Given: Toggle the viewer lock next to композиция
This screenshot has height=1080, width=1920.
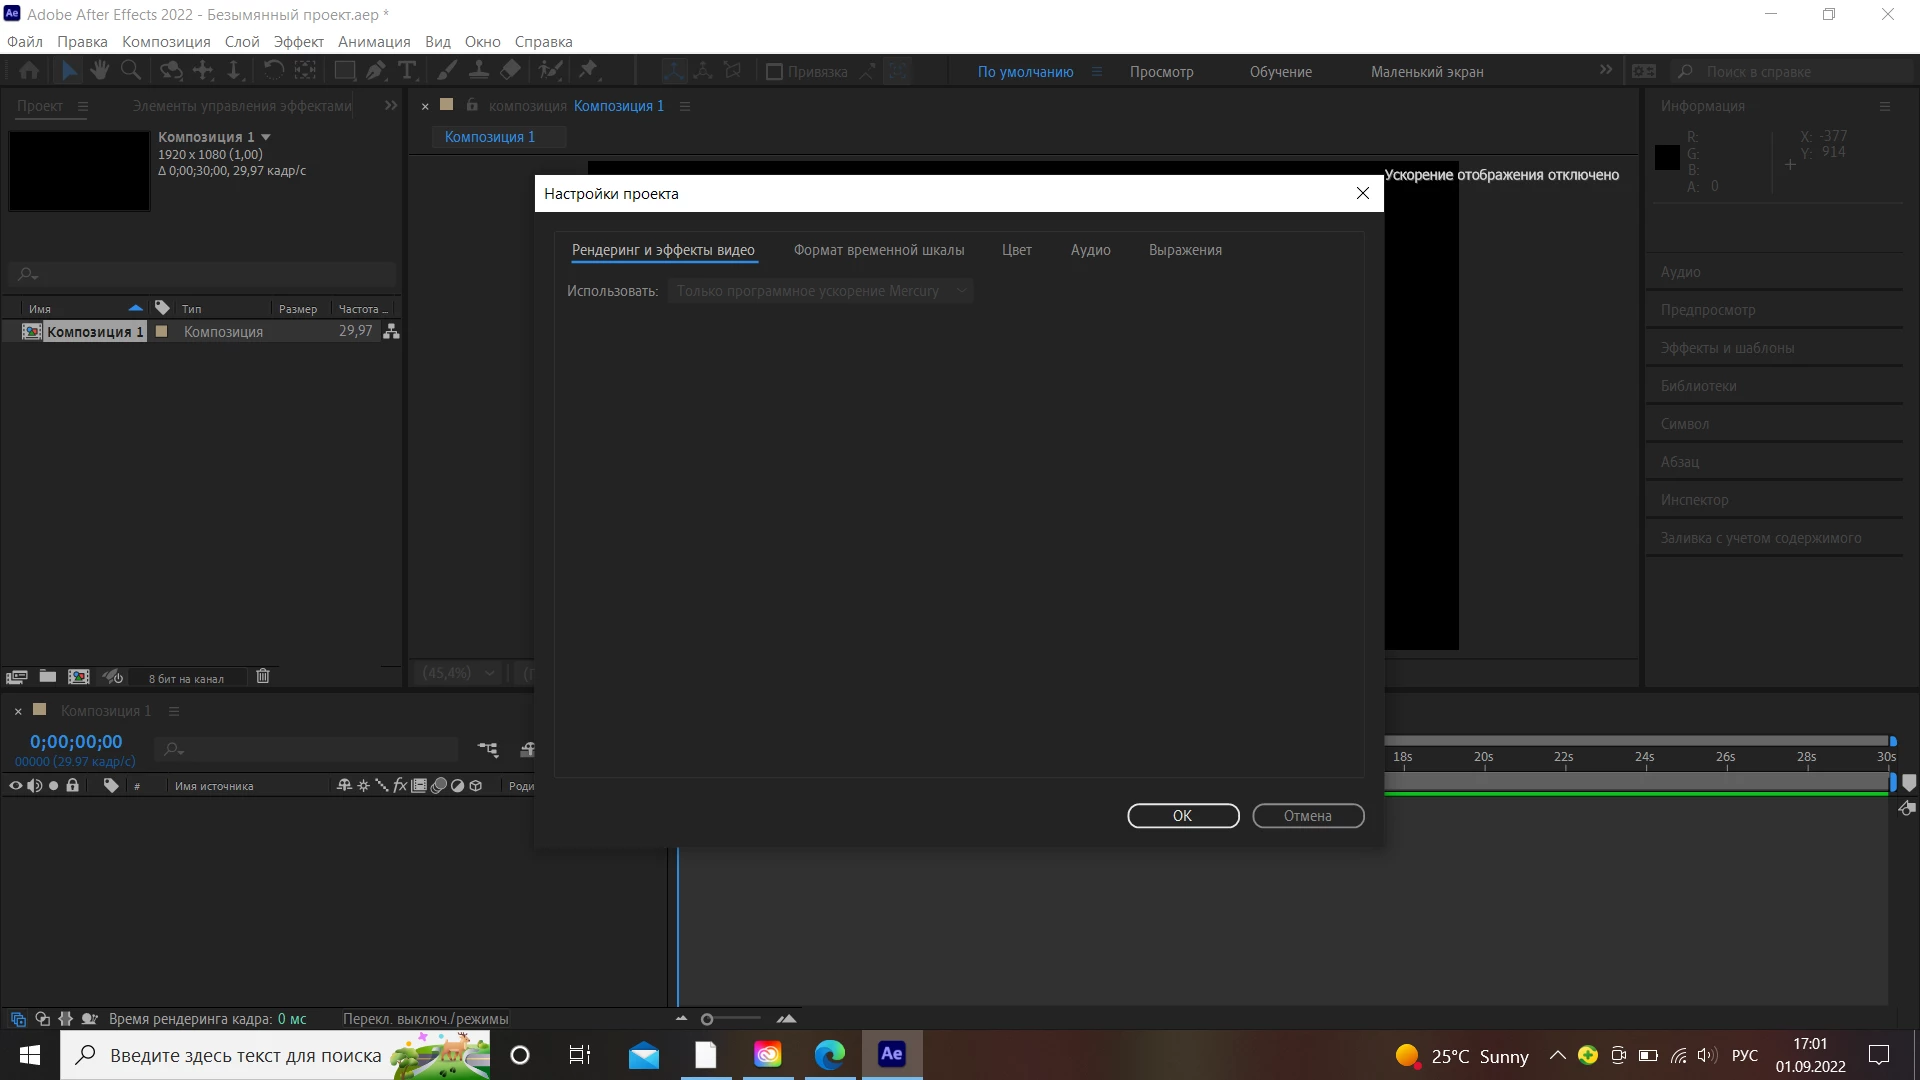Looking at the screenshot, I should point(472,105).
